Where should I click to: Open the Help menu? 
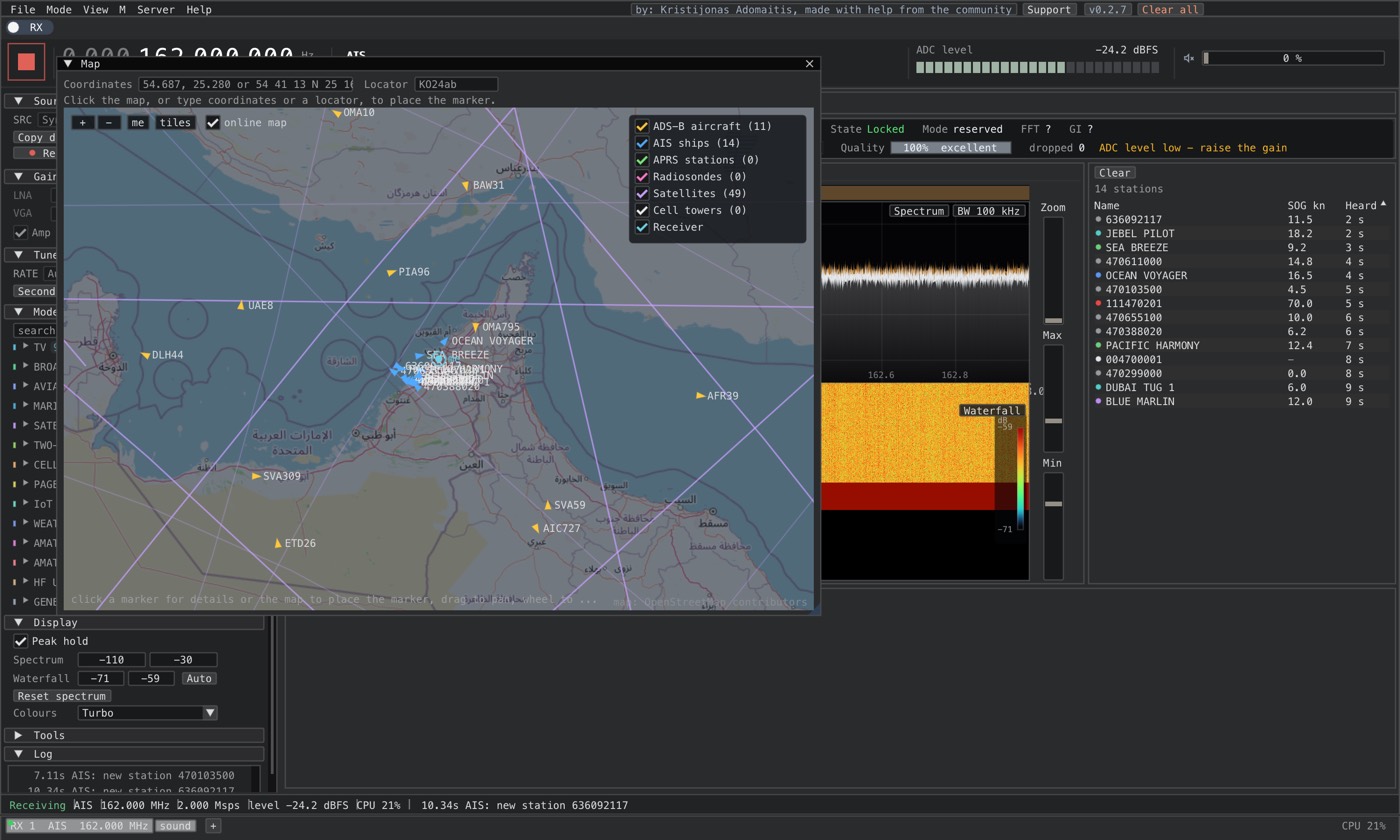point(199,9)
